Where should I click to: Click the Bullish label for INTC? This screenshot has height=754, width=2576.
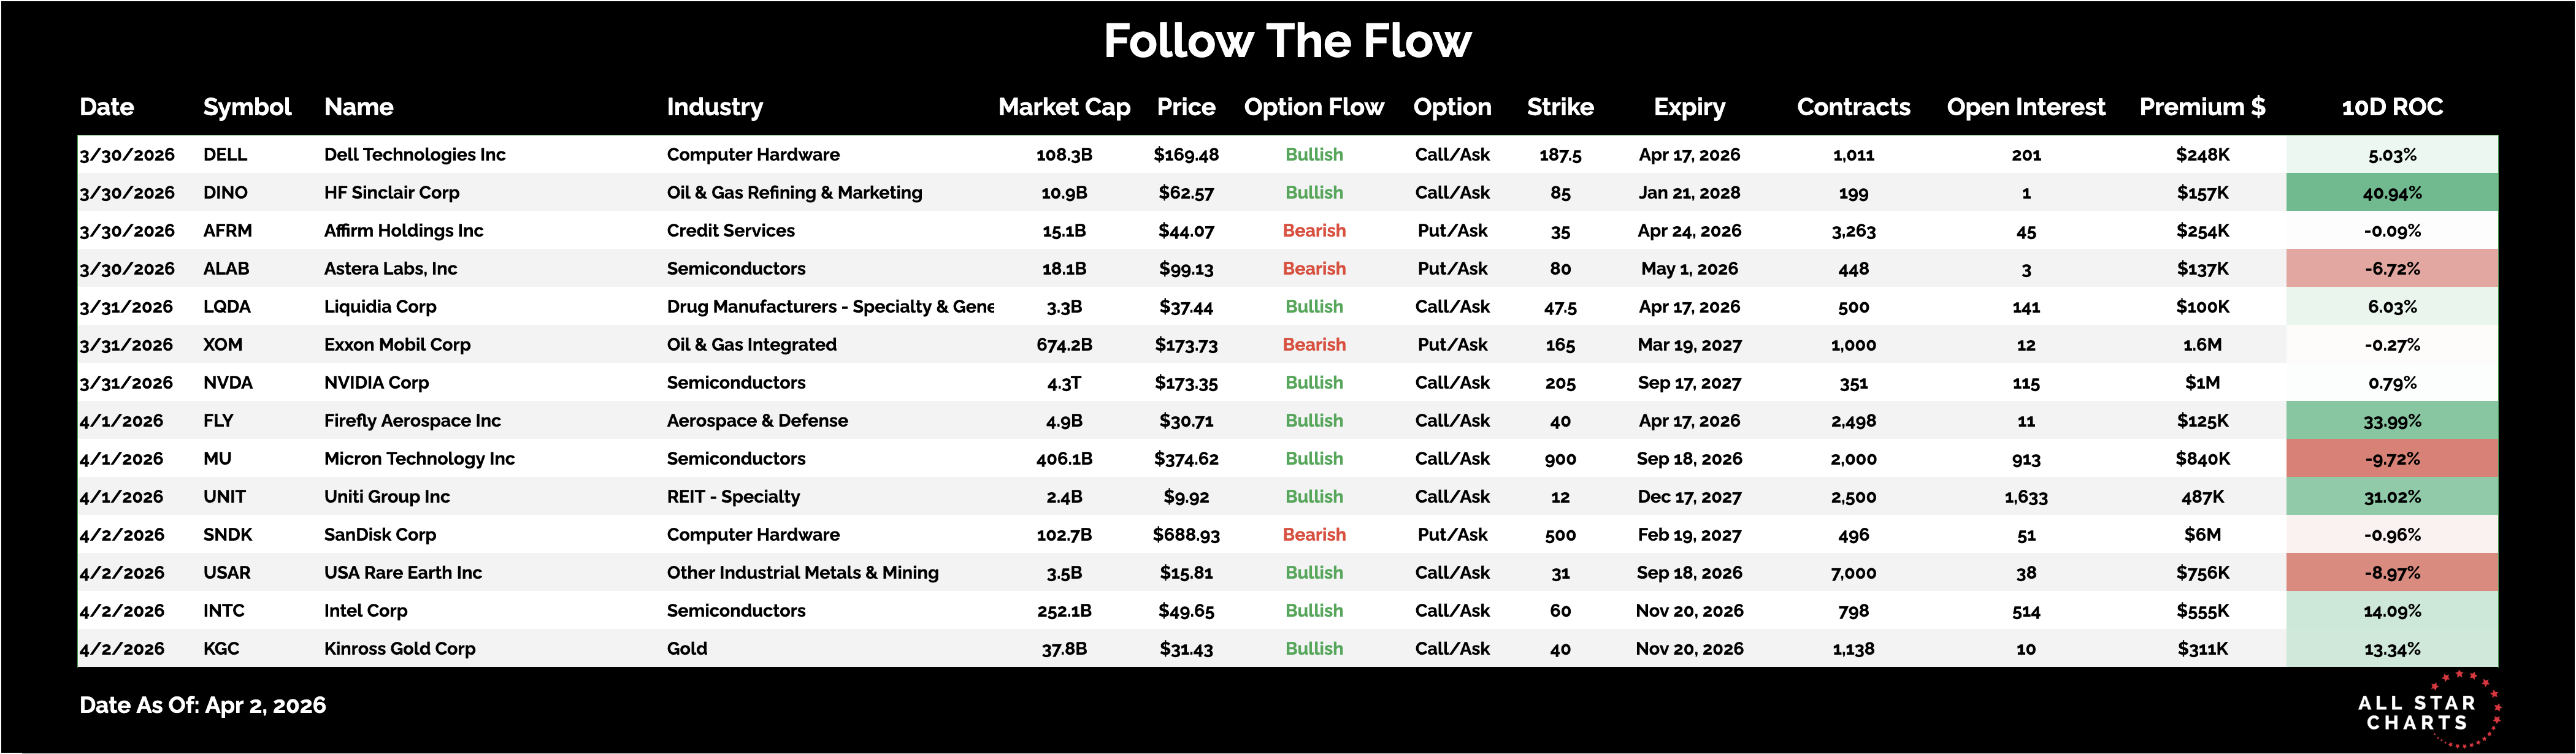tap(1314, 611)
